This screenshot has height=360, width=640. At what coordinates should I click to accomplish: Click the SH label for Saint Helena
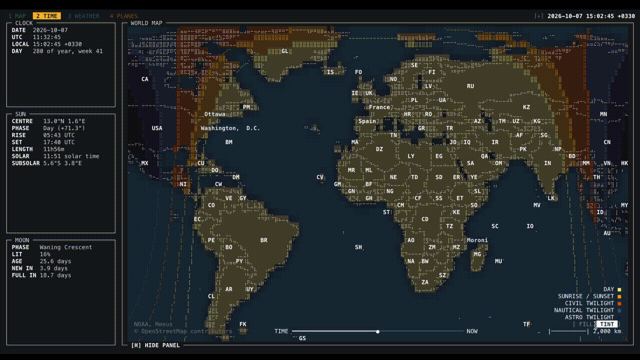358,247
